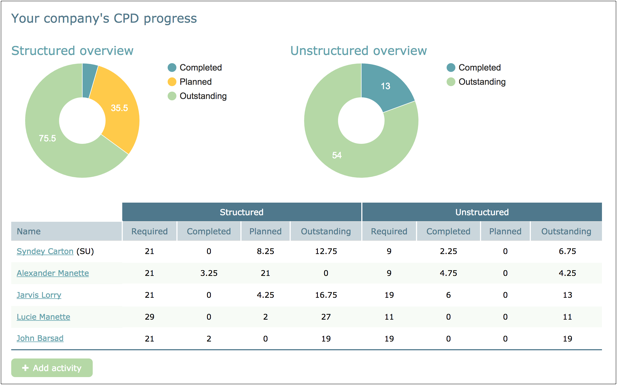This screenshot has width=617, height=385.
Task: Open Lucie Manette's profile link
Action: 43,317
